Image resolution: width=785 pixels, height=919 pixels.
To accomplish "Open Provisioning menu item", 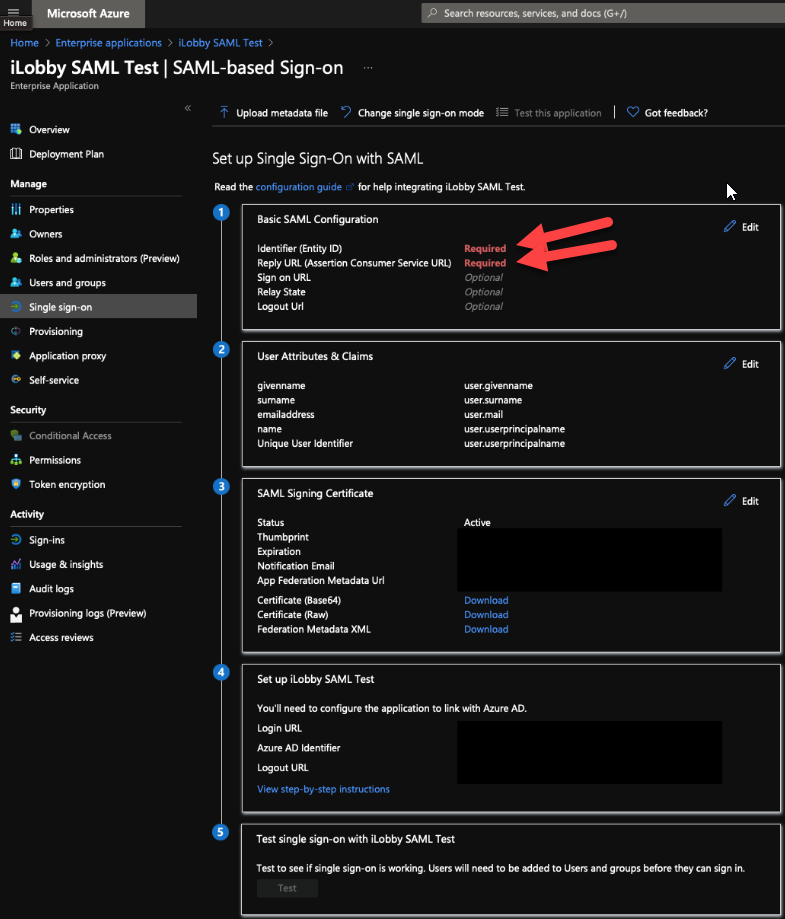I will coord(56,332).
